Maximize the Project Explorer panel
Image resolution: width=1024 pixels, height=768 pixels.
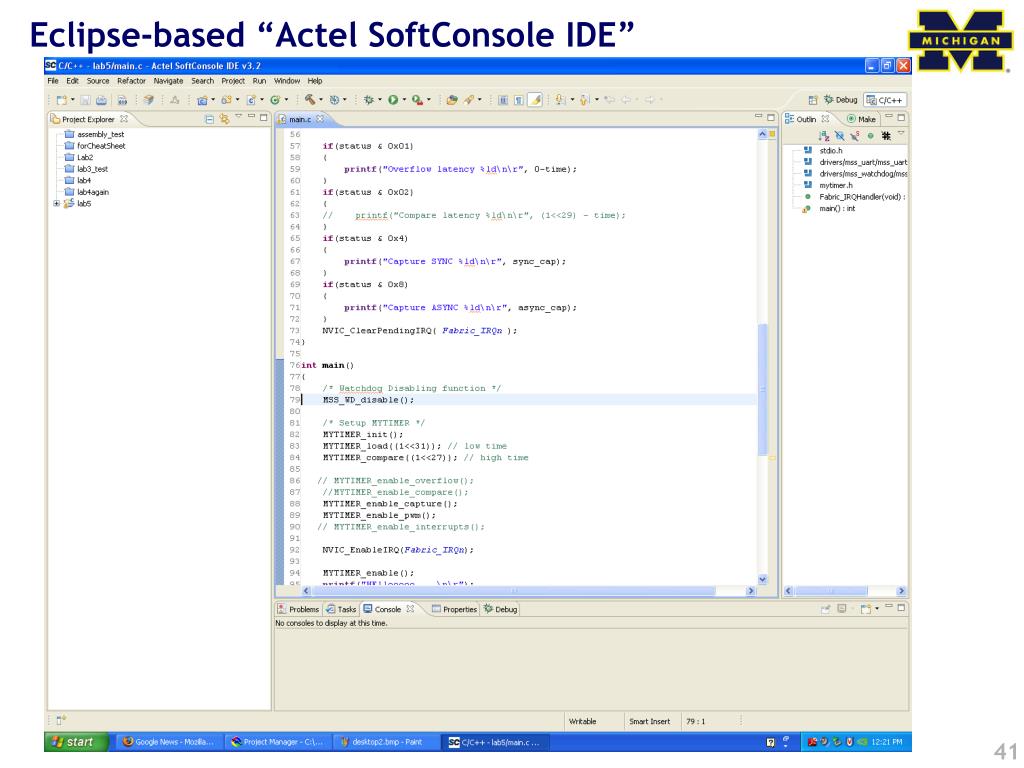(264, 118)
